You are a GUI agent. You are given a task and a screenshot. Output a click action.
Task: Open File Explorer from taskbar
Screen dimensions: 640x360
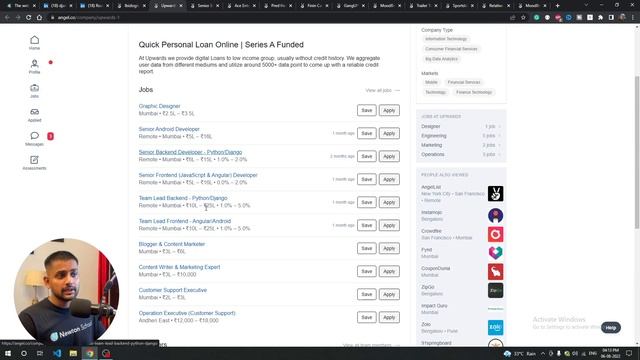[x=73, y=353]
